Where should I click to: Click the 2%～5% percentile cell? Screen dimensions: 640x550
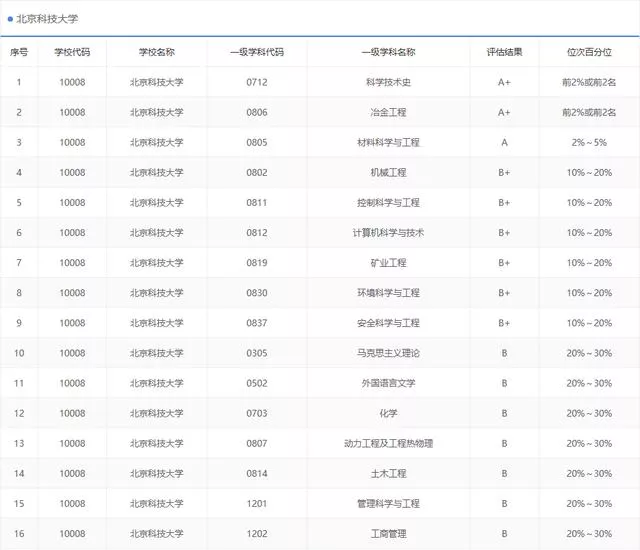(x=589, y=142)
